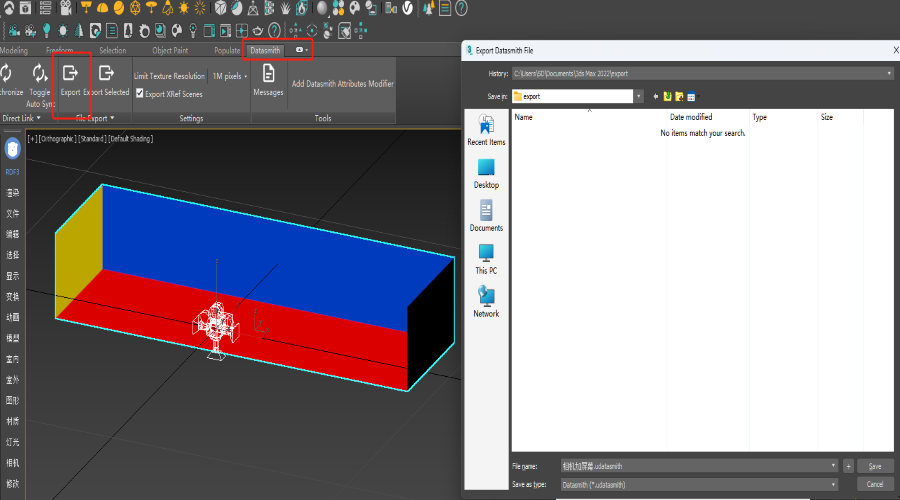The image size is (900, 500).
Task: Open the 灯光 menu in the left sidebar
Action: pyautogui.click(x=13, y=442)
